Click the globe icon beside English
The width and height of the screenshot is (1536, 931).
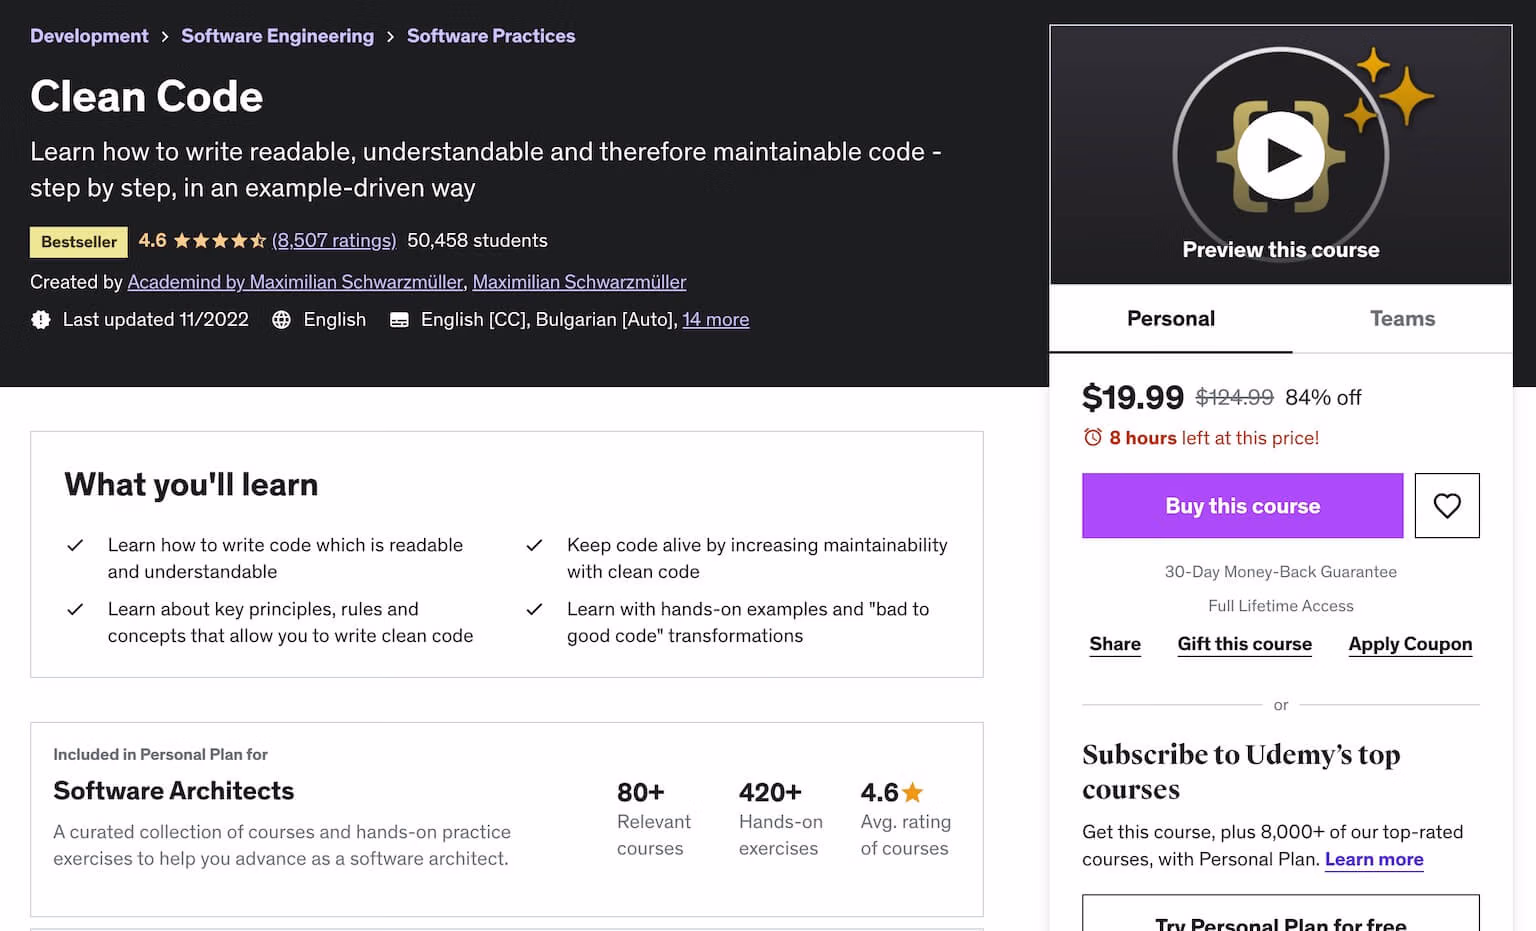282,320
